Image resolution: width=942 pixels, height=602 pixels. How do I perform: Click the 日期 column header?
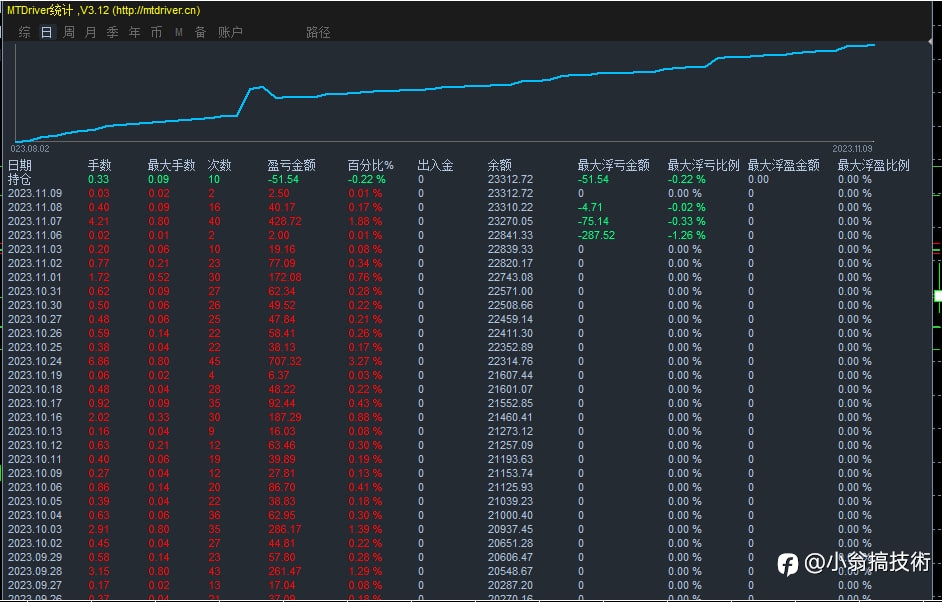20,165
